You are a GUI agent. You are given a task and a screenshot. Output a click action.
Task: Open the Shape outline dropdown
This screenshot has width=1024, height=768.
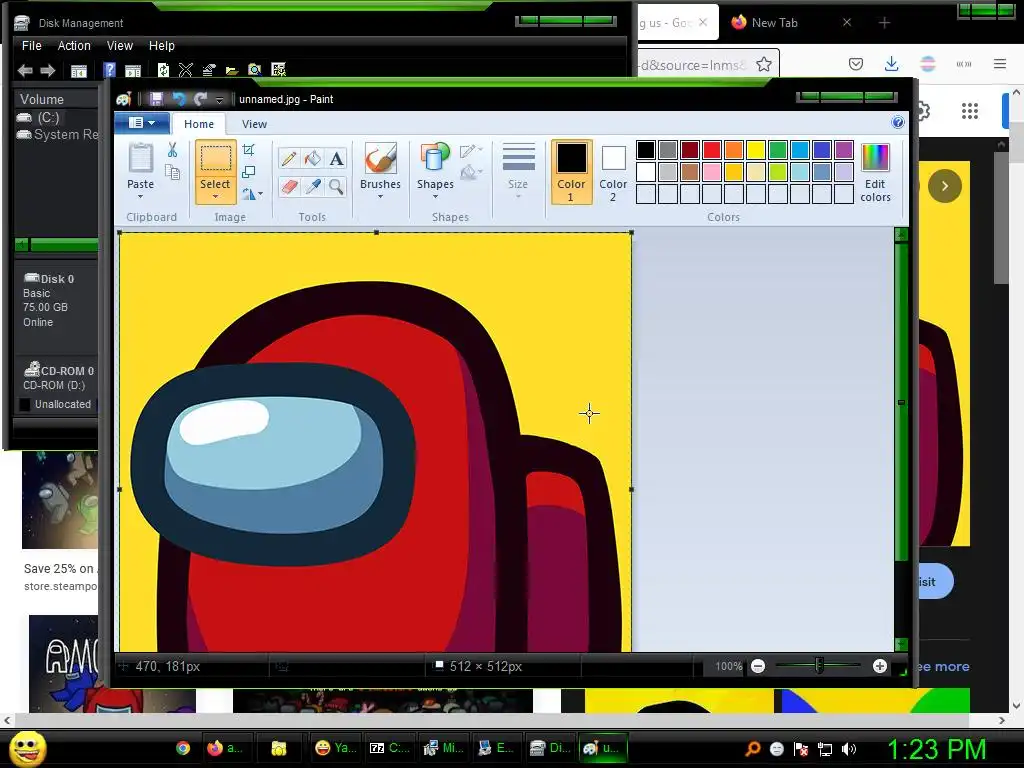[x=472, y=152]
